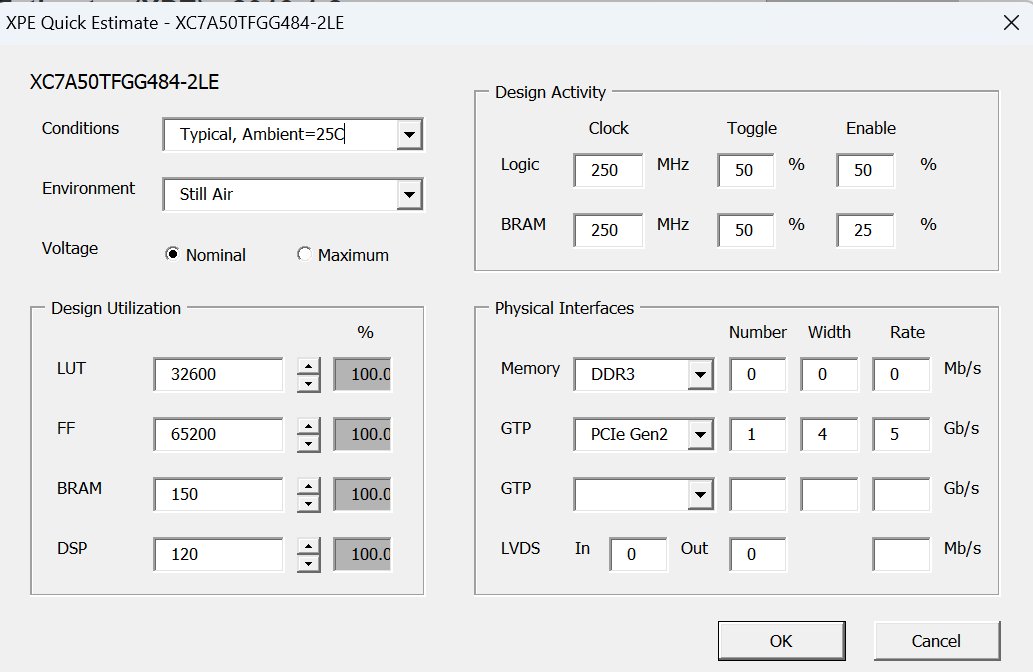The image size is (1033, 672).
Task: Choose the Maximum voltage option
Action: pyautogui.click(x=304, y=255)
